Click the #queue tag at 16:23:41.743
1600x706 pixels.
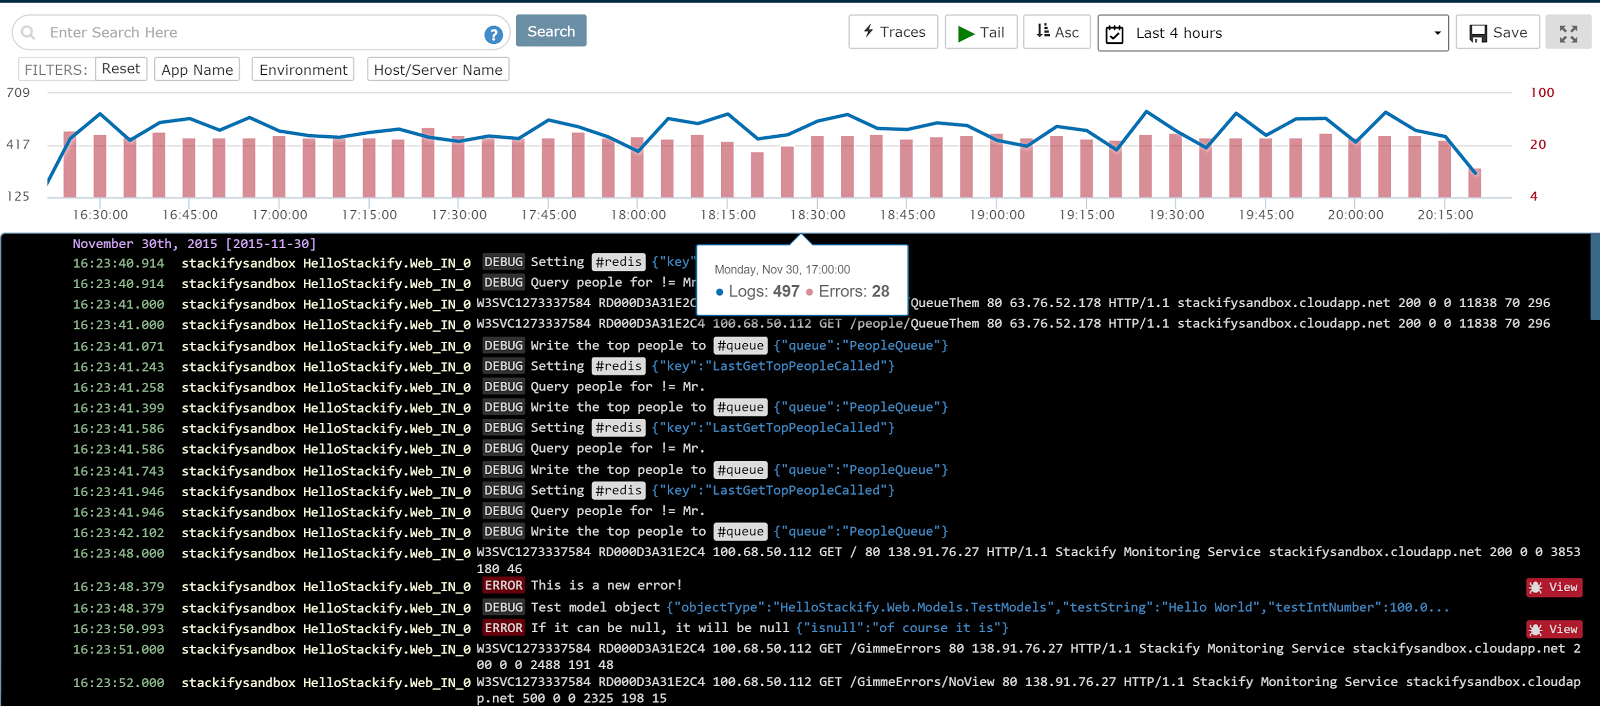coord(741,470)
